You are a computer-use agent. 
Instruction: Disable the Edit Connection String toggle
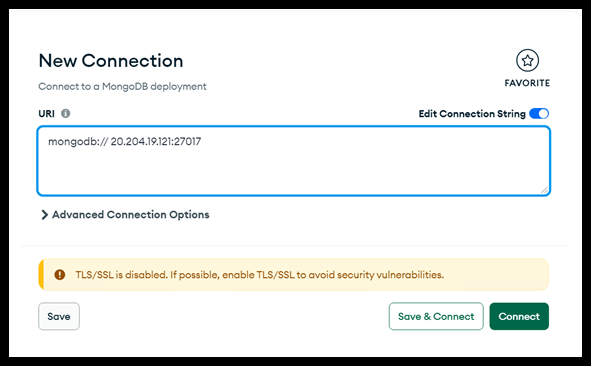click(539, 113)
